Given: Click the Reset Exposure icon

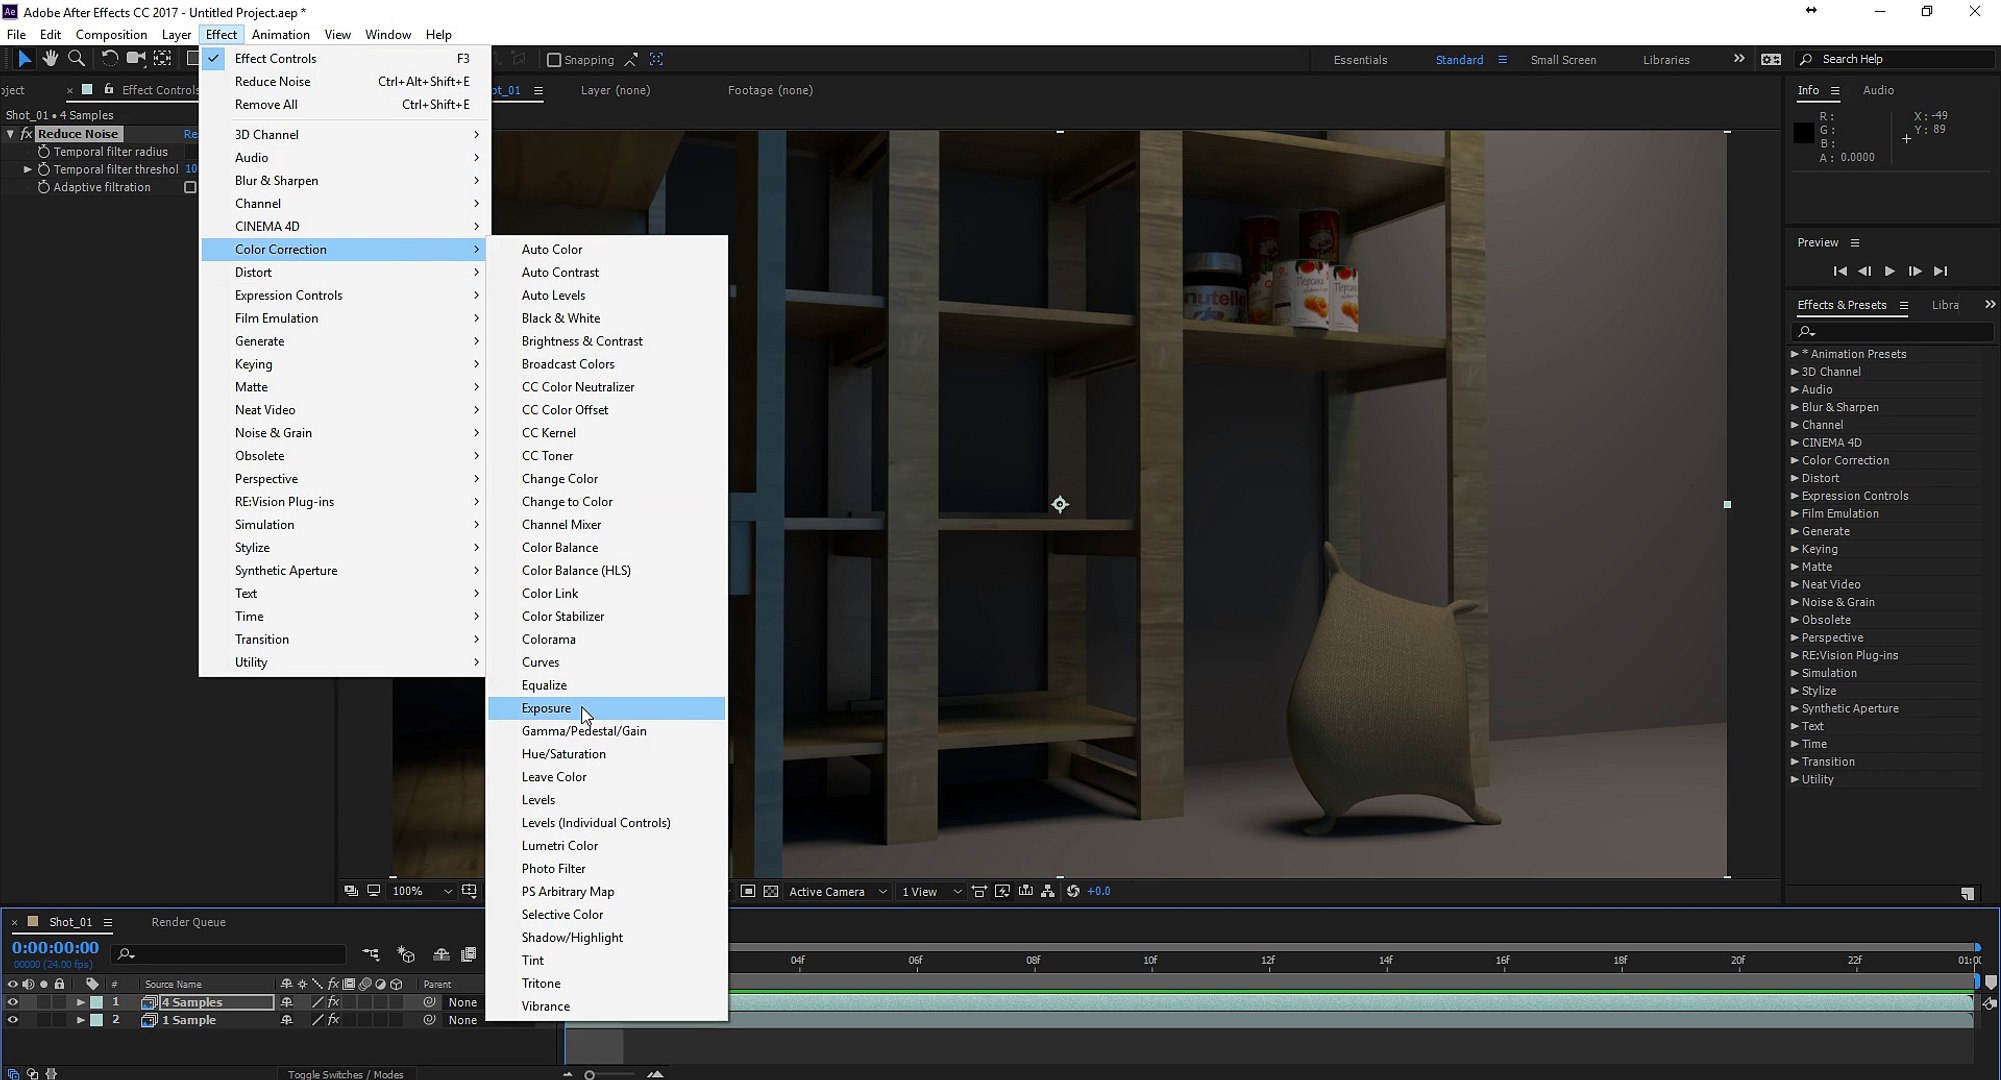Looking at the screenshot, I should [x=1073, y=891].
